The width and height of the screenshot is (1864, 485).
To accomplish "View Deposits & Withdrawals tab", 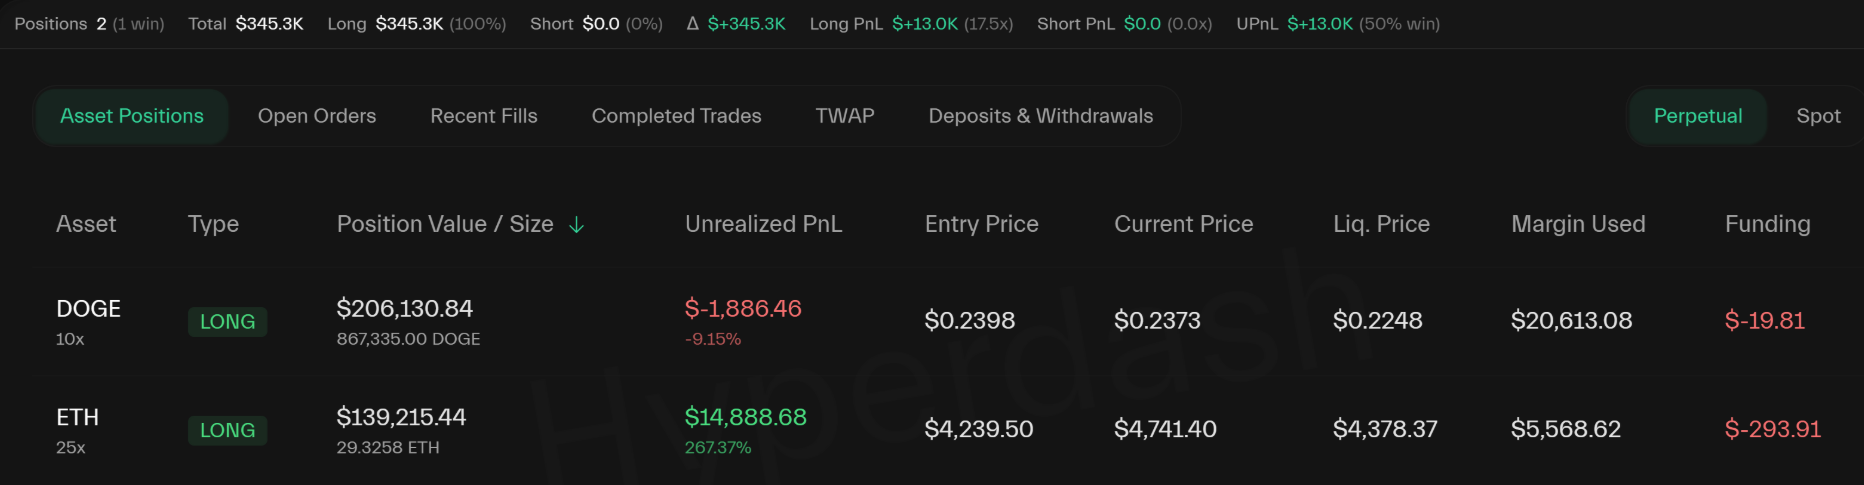I will point(1041,116).
